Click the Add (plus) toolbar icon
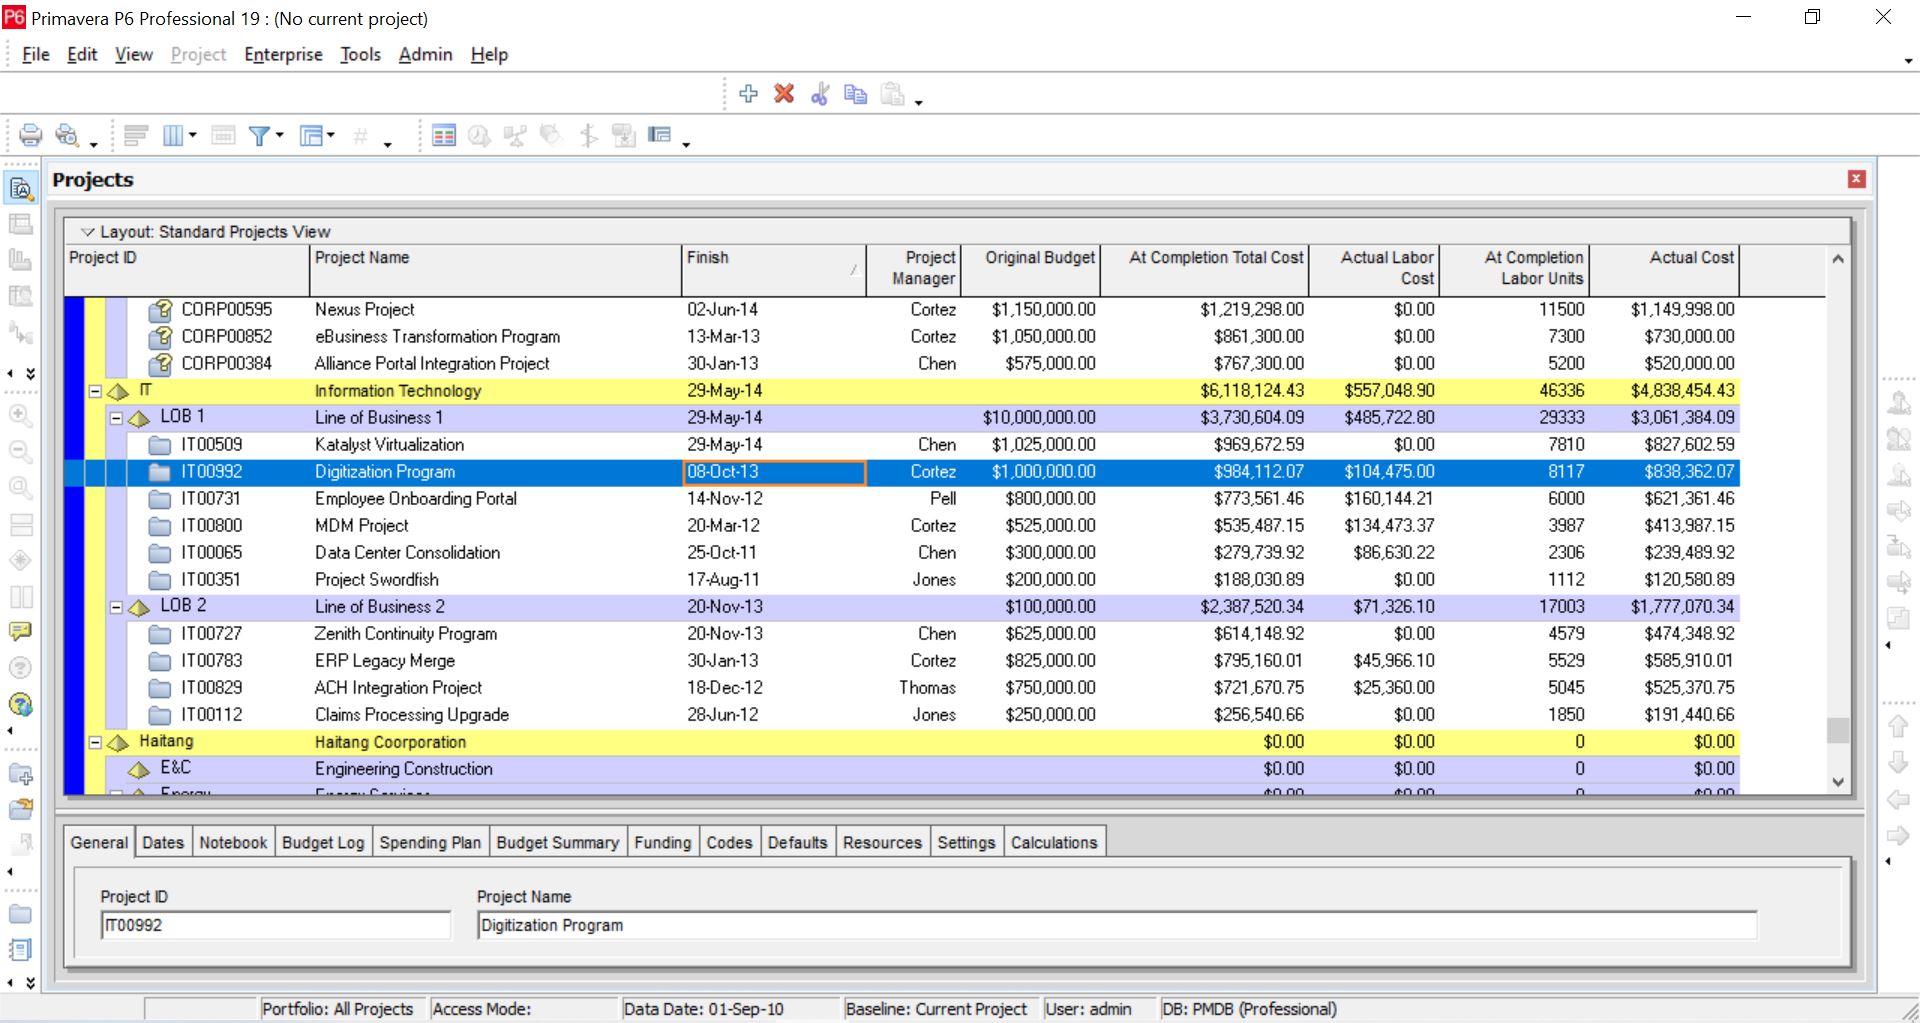 coord(748,94)
